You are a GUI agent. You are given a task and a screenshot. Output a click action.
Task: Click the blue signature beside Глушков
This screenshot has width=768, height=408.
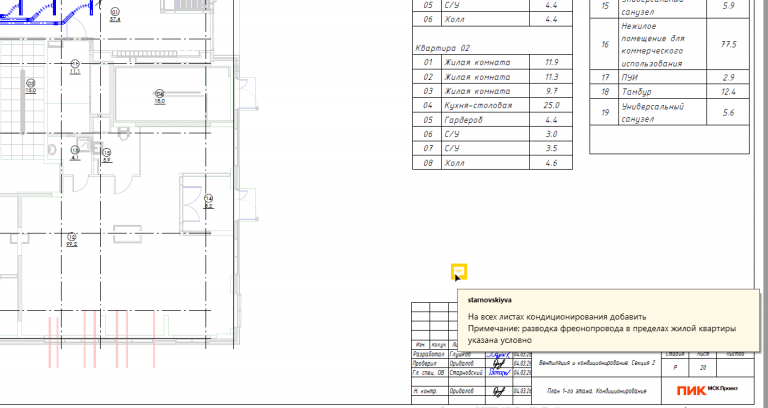499,354
